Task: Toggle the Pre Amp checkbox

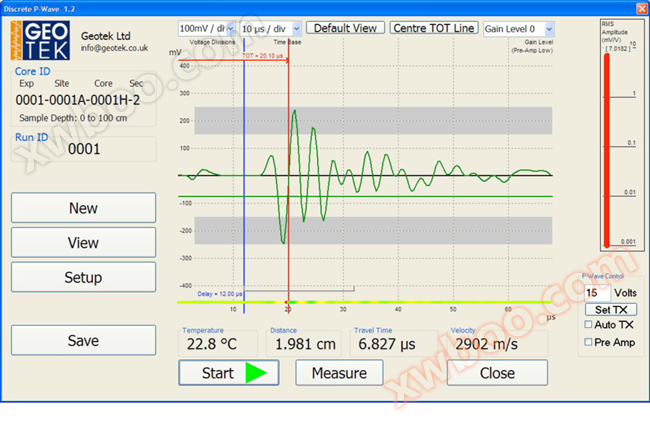Action: 589,342
